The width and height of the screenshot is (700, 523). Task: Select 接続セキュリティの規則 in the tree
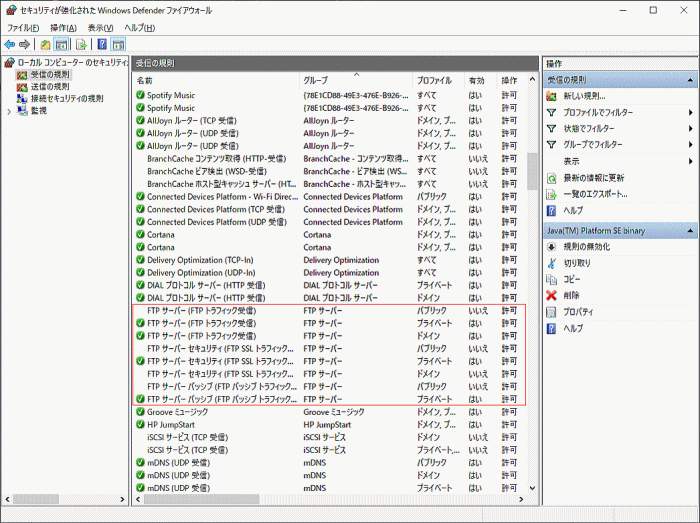tap(67, 99)
